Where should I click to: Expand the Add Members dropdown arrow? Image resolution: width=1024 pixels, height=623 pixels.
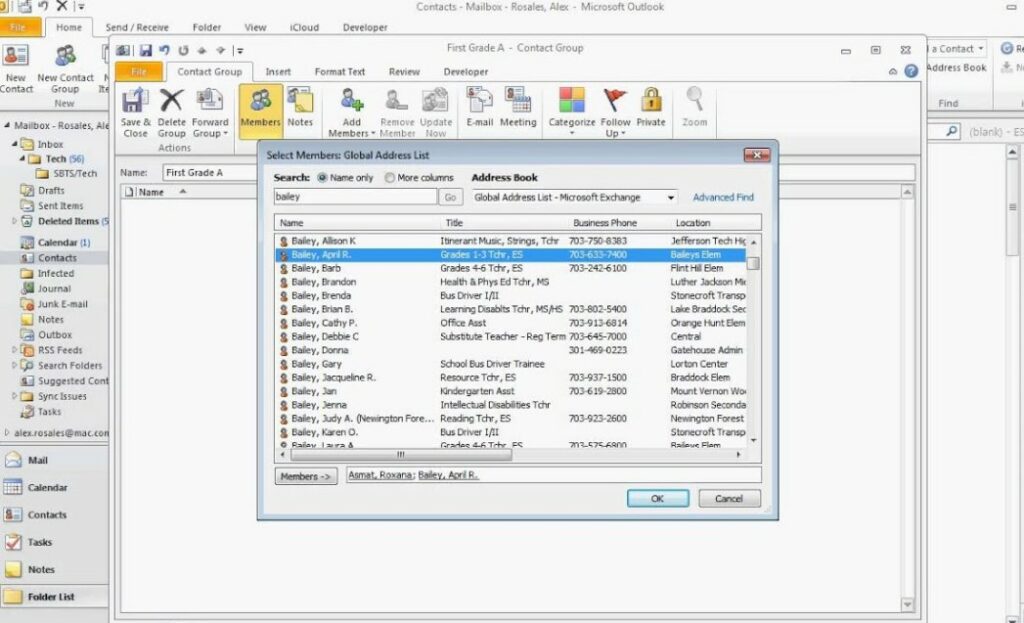(x=373, y=133)
